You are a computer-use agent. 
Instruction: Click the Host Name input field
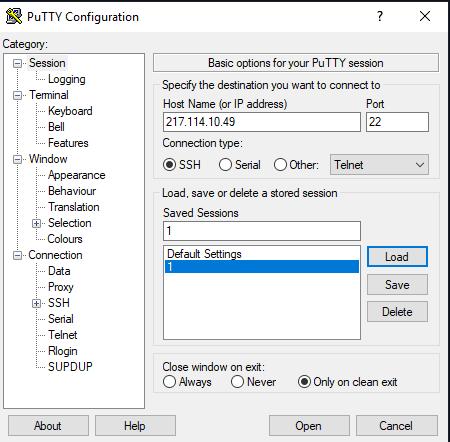[x=262, y=122]
